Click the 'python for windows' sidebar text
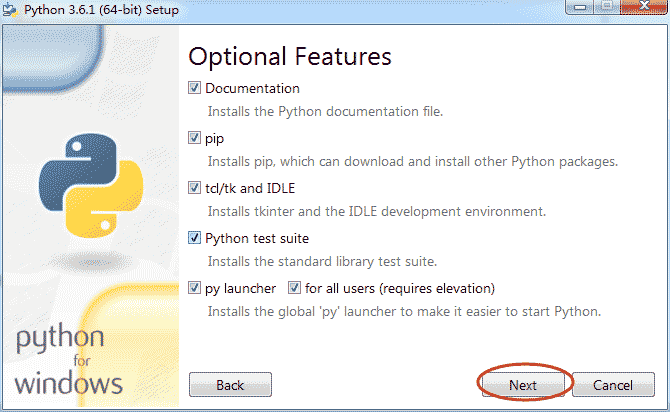 [x=70, y=360]
